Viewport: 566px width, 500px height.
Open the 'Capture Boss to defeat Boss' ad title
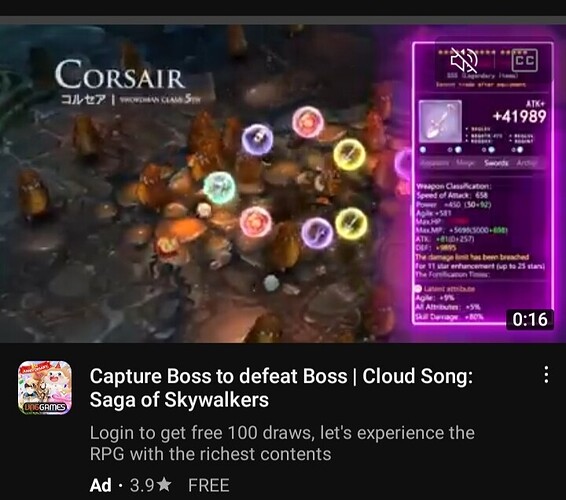tap(281, 388)
